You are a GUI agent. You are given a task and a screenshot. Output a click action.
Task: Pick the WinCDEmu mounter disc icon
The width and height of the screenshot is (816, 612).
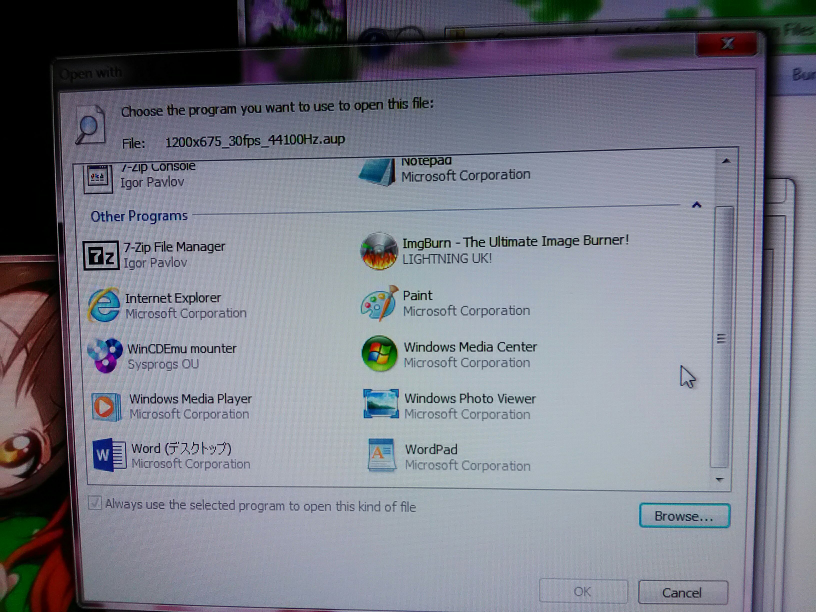click(105, 355)
